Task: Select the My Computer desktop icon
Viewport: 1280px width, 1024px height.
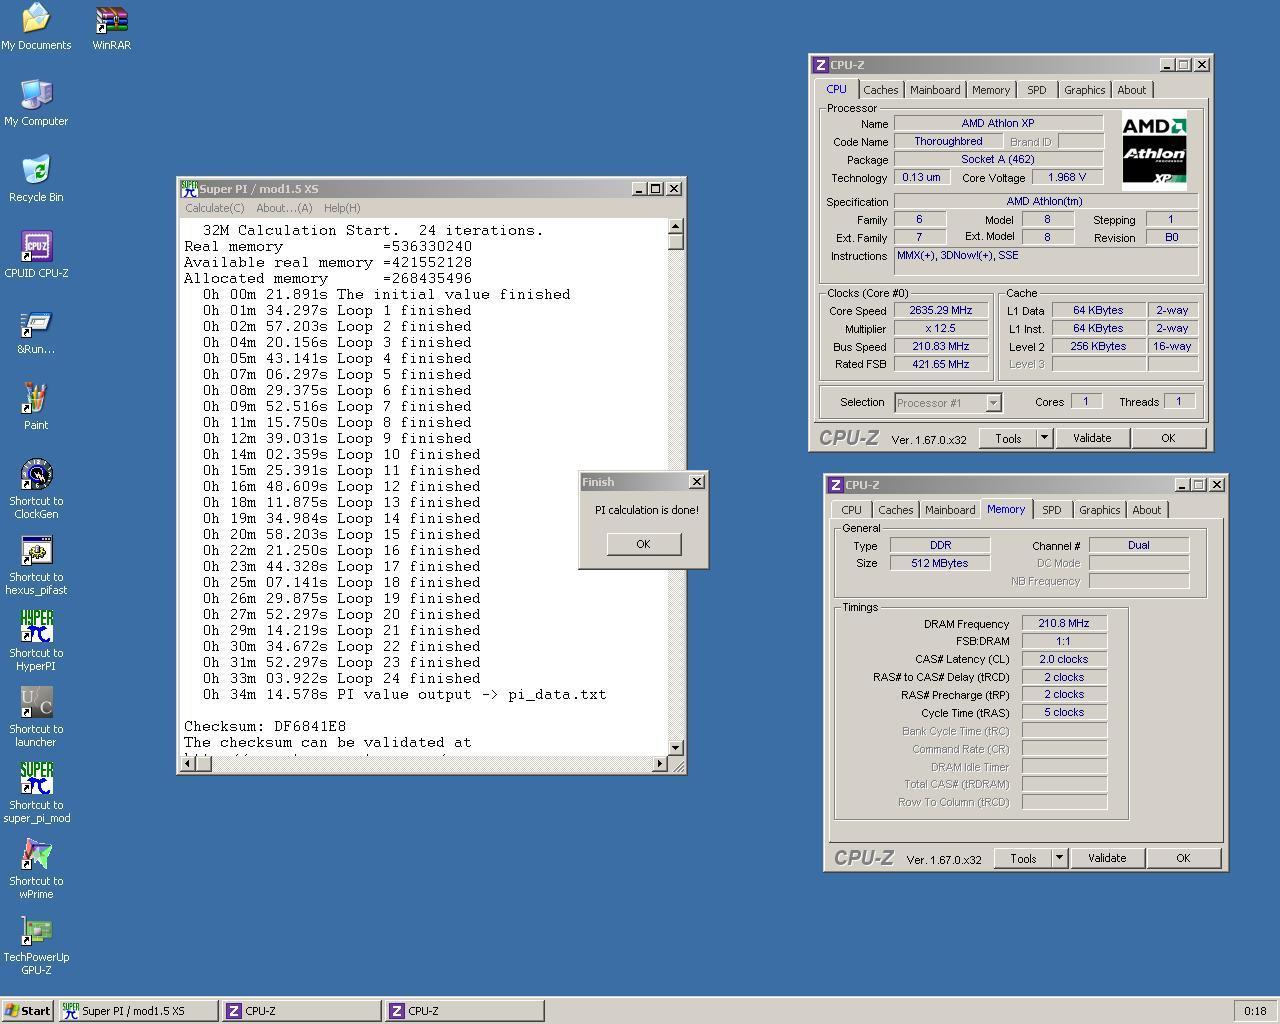Action: tap(36, 103)
